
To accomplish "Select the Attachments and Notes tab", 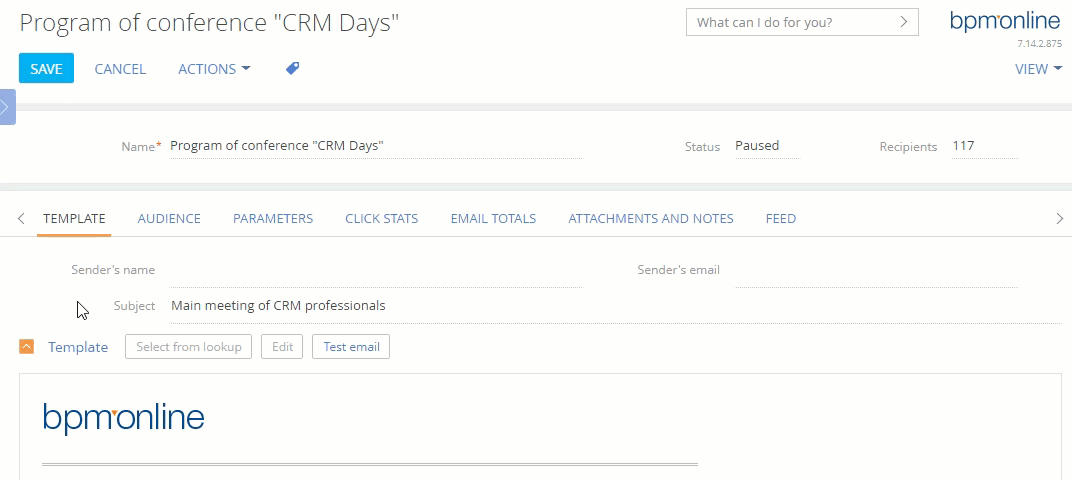I will (x=651, y=219).
